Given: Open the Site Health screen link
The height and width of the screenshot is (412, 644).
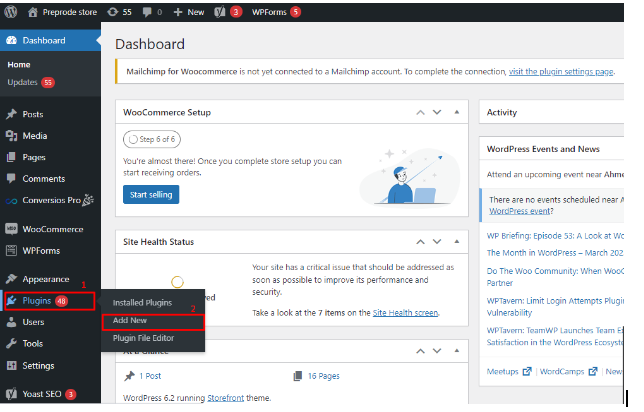Looking at the screenshot, I should pyautogui.click(x=405, y=313).
